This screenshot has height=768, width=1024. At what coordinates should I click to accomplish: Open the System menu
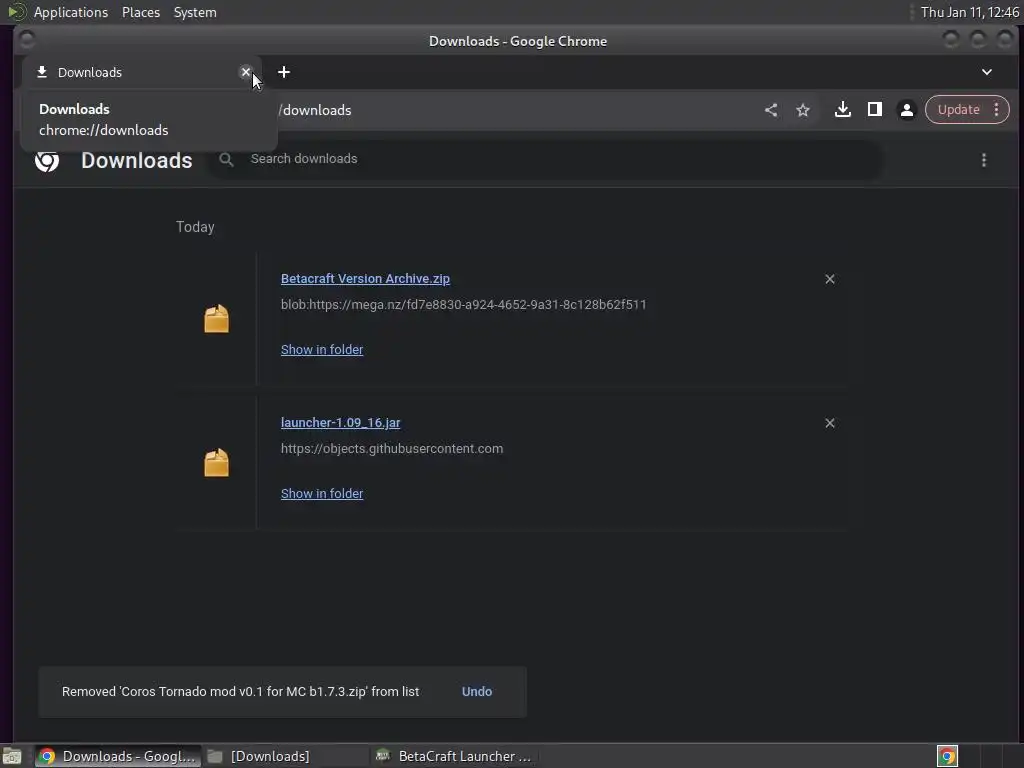pyautogui.click(x=195, y=12)
